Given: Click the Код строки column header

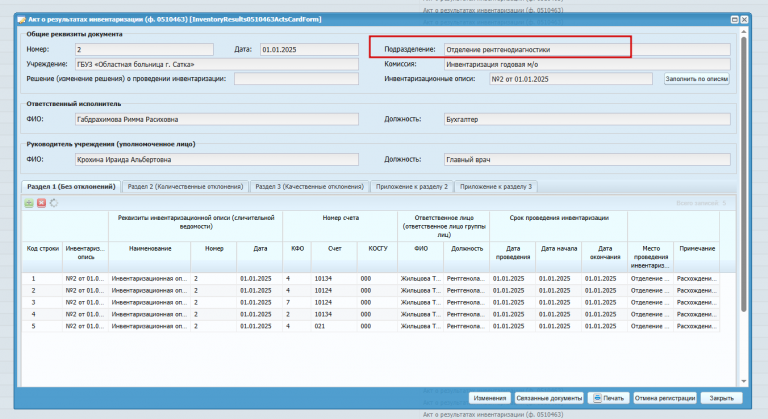Looking at the screenshot, I should point(42,257).
